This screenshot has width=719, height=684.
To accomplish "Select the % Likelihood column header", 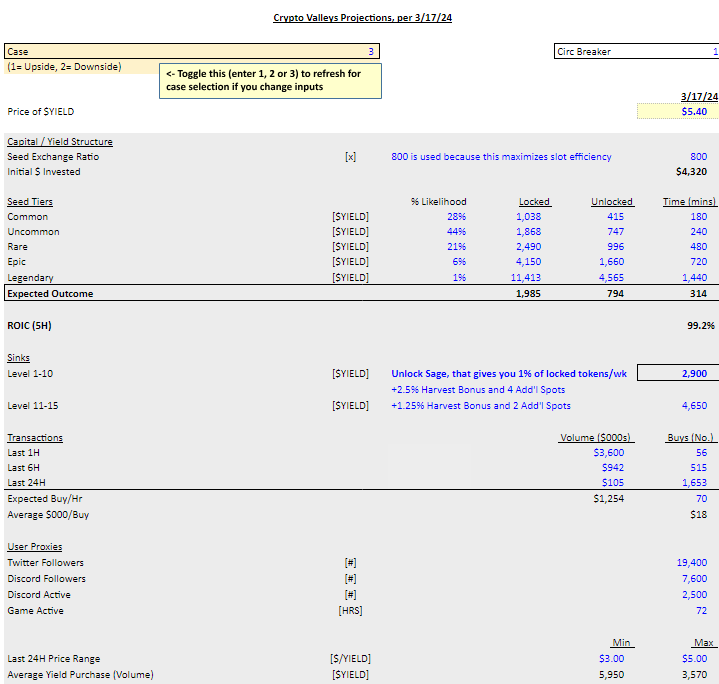I will [438, 202].
